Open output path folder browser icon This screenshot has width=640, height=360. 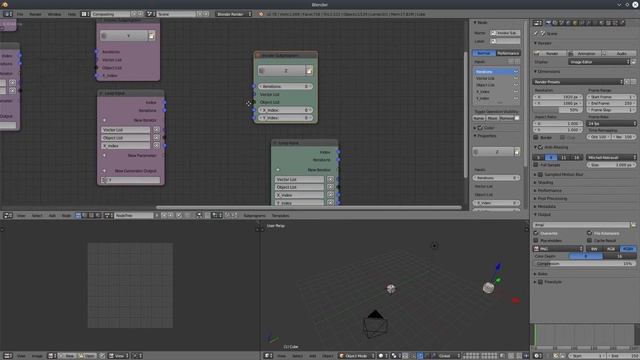[x=633, y=225]
